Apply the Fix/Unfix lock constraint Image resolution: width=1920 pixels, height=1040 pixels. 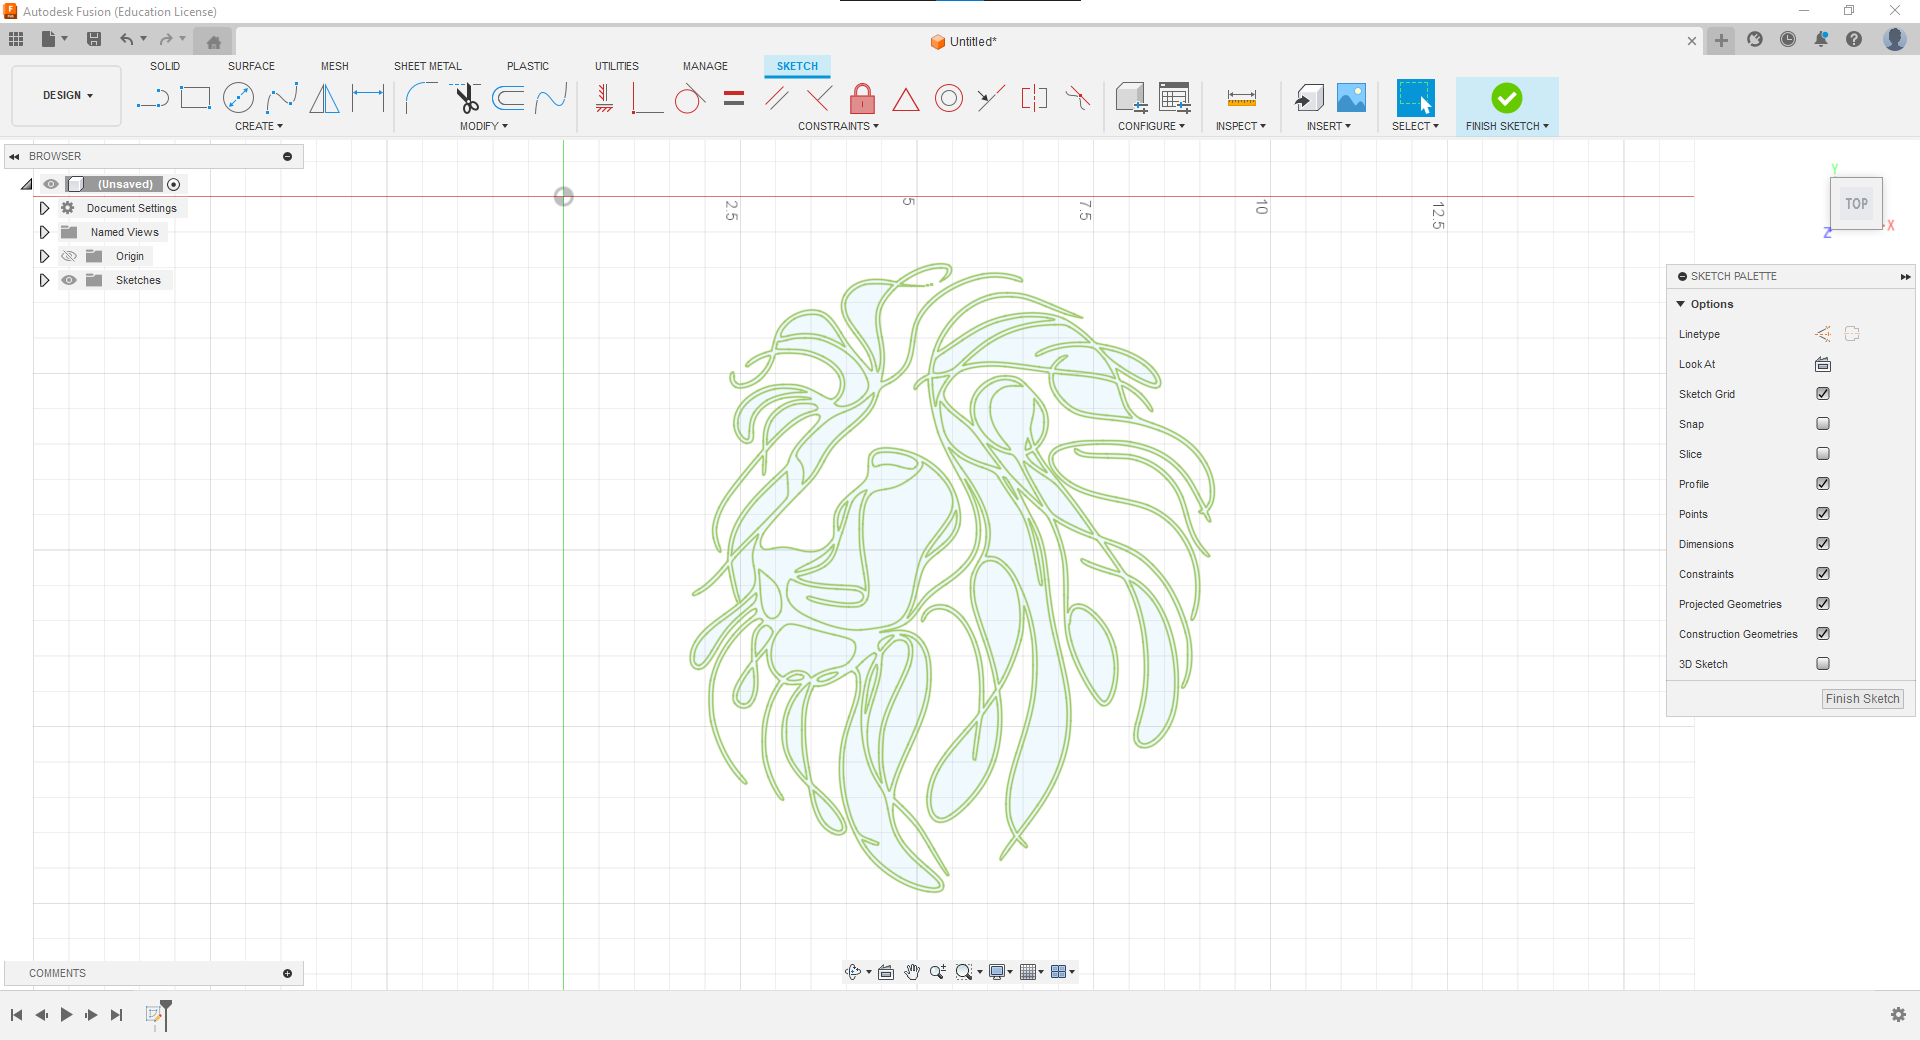tap(862, 98)
